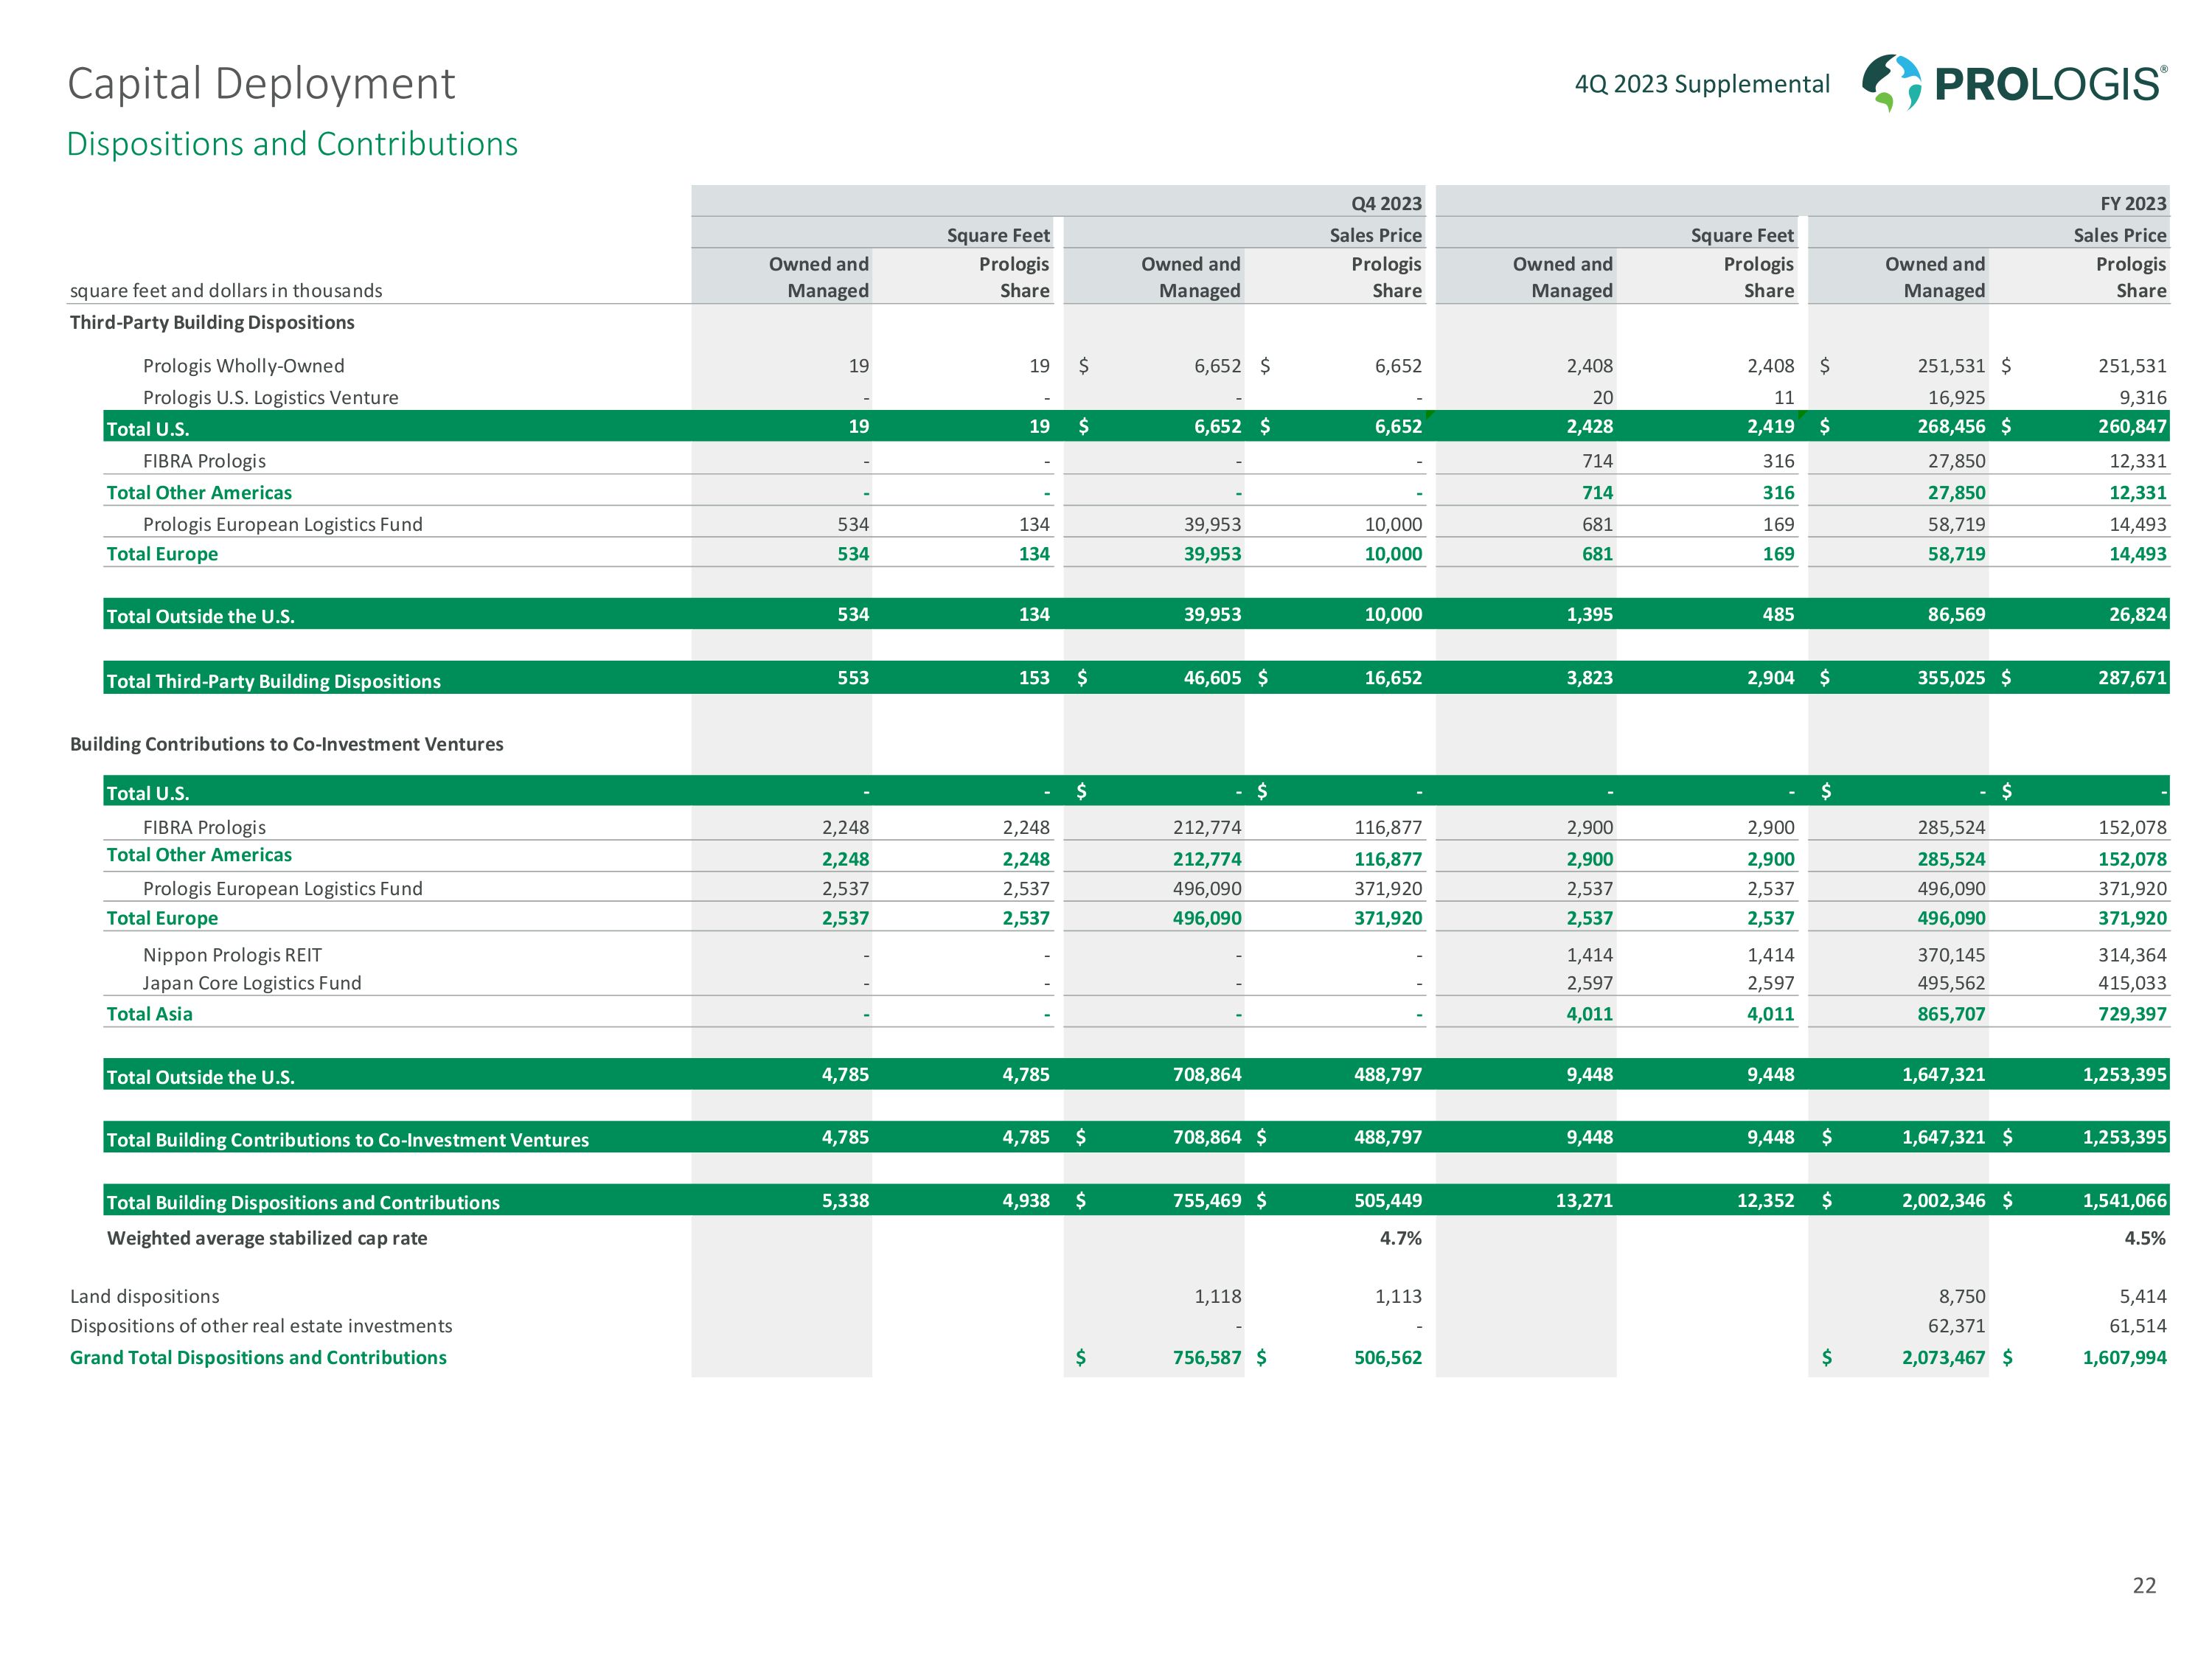This screenshot has width=2212, height=1659.
Task: Click the Total Asia subtotal label
Action: pos(149,1014)
